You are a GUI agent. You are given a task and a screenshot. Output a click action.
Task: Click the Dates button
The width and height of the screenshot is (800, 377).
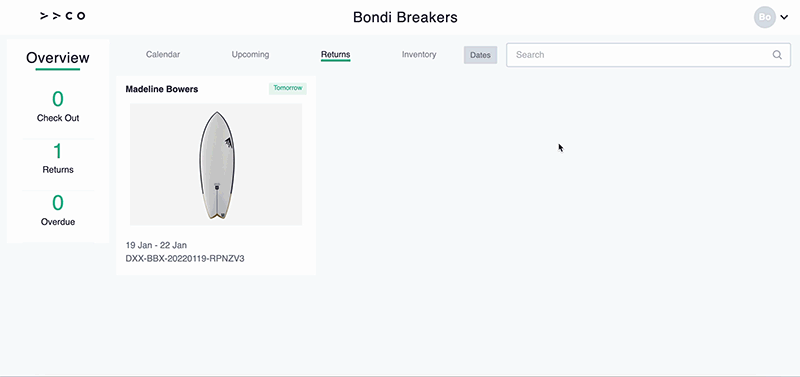pos(480,55)
